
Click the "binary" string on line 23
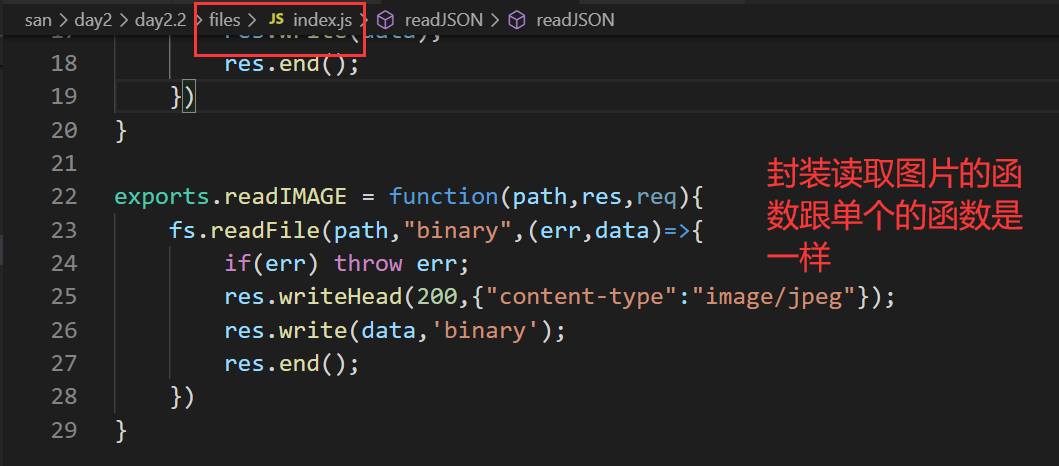click(459, 230)
